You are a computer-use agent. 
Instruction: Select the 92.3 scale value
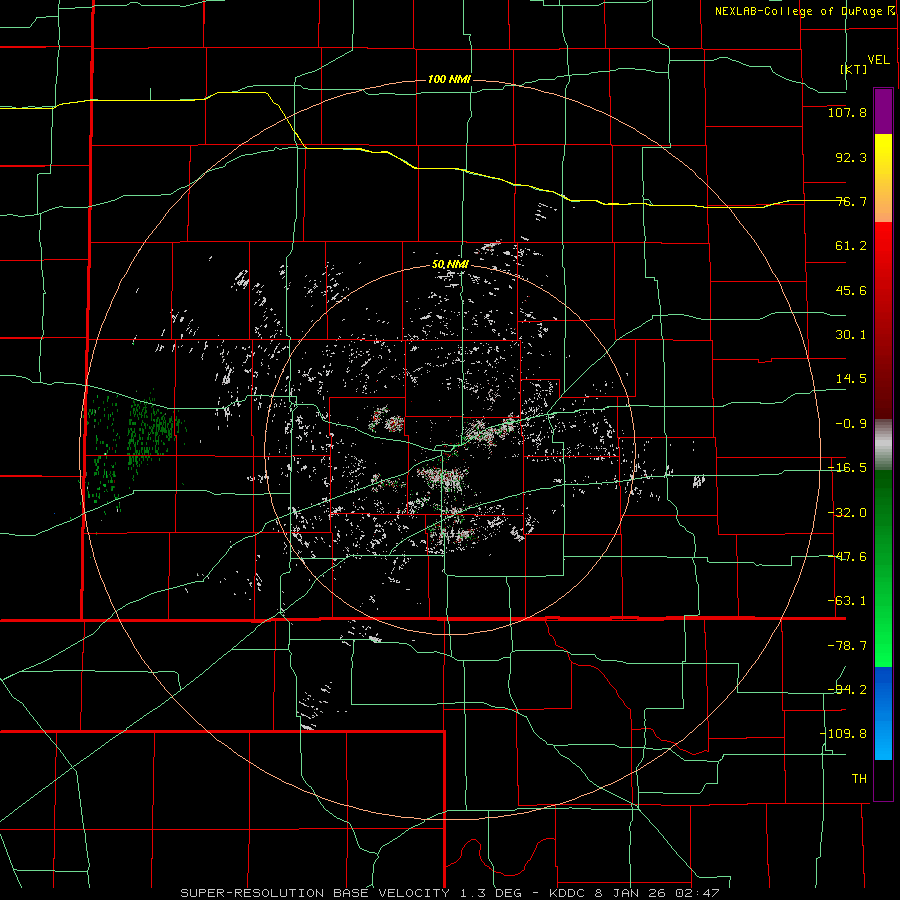[x=851, y=157]
